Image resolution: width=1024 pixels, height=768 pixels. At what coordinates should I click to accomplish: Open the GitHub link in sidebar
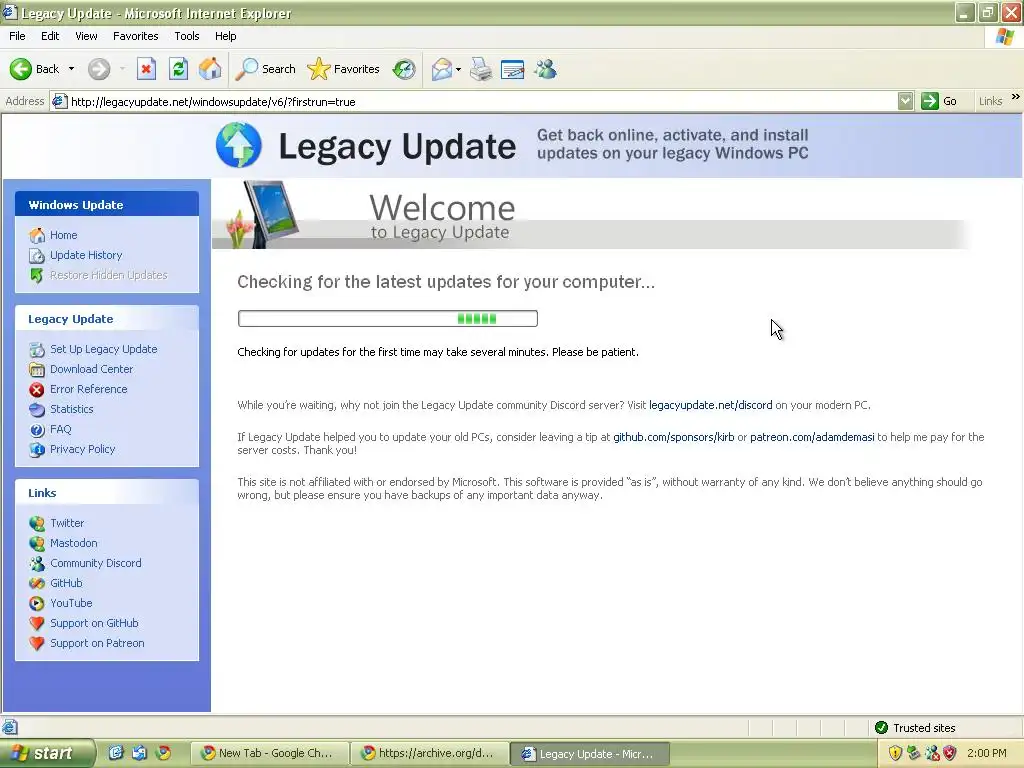pos(66,583)
